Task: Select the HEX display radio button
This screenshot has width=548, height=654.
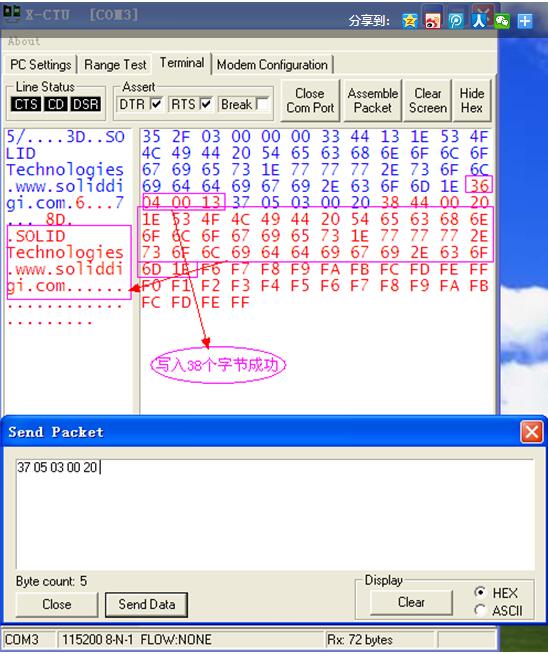Action: pyautogui.click(x=480, y=592)
